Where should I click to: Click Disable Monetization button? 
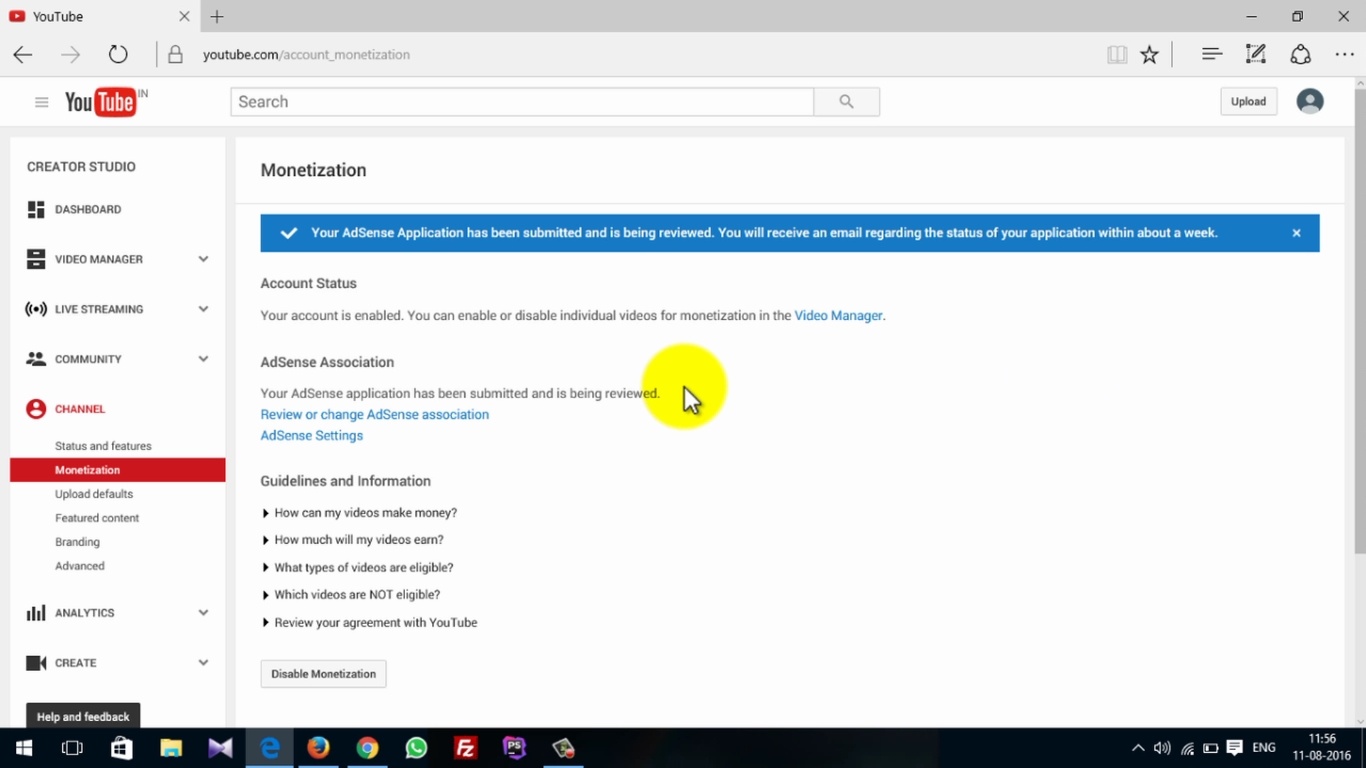coord(323,674)
